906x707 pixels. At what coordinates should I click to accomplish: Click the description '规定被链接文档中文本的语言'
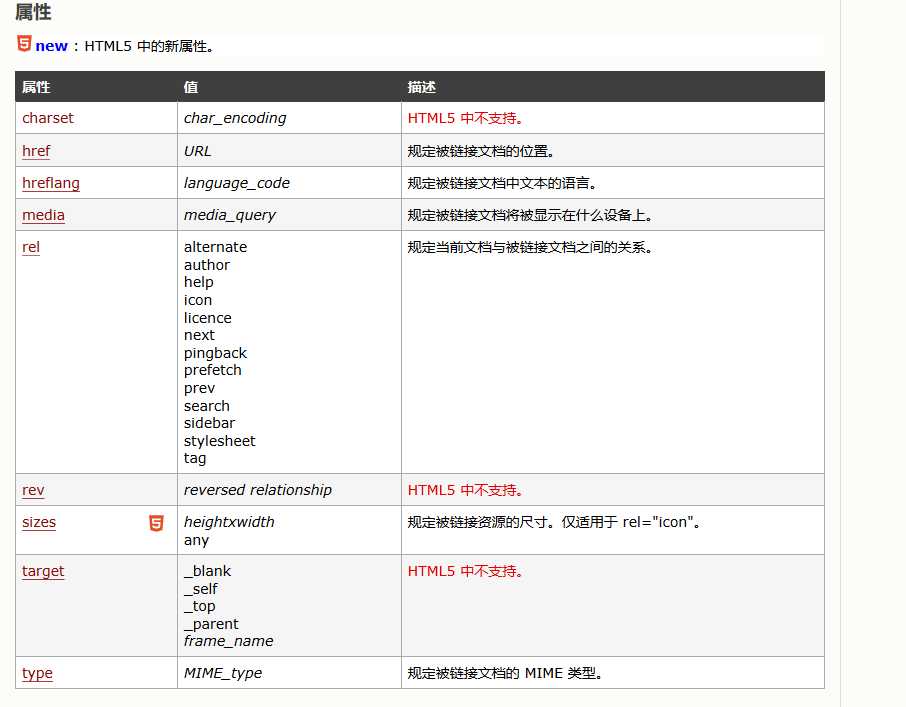coord(502,184)
